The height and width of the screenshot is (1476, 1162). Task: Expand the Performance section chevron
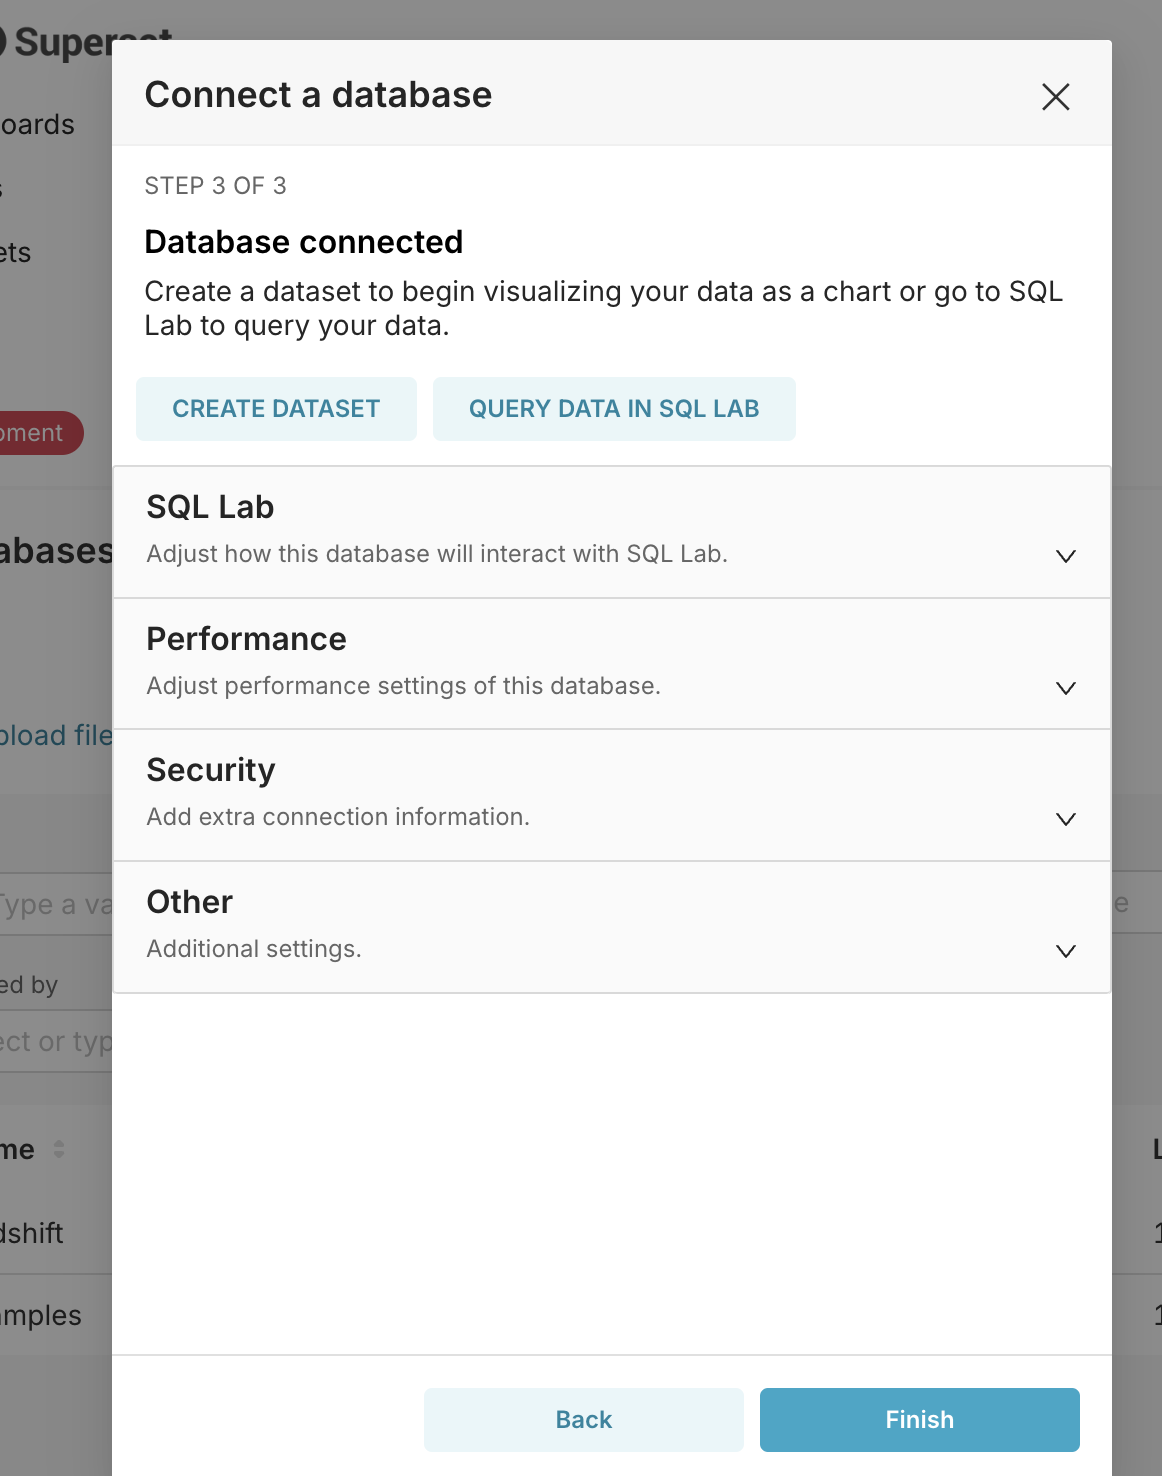click(1065, 688)
